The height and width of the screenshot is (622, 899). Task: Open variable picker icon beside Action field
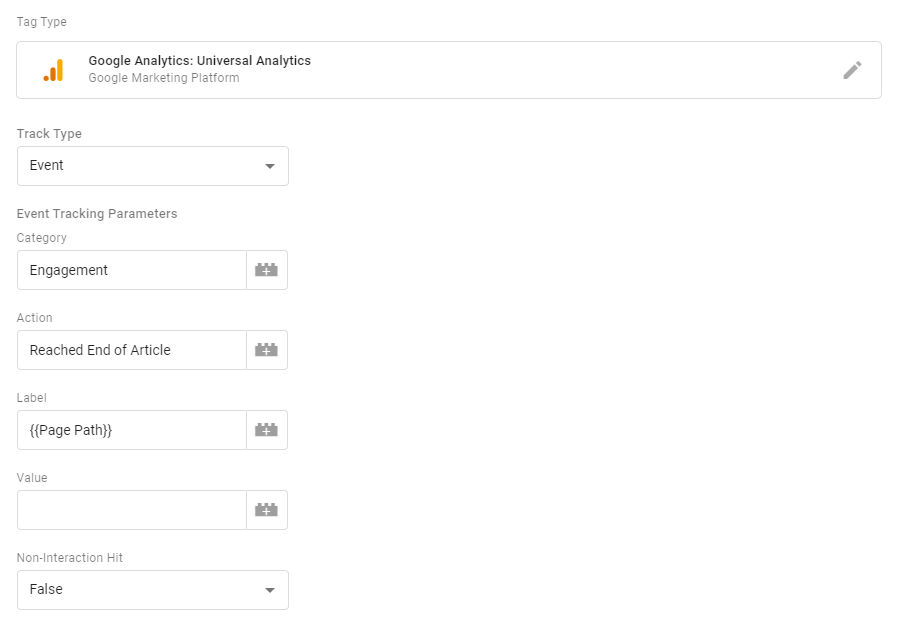point(267,350)
